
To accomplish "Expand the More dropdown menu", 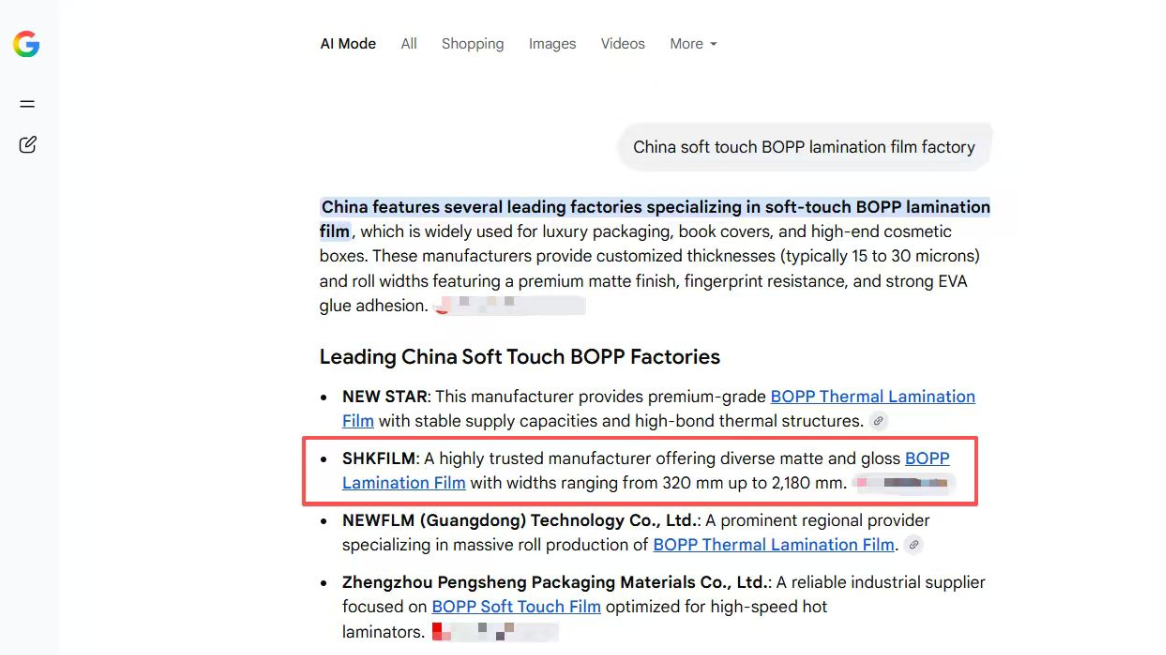I will [693, 44].
